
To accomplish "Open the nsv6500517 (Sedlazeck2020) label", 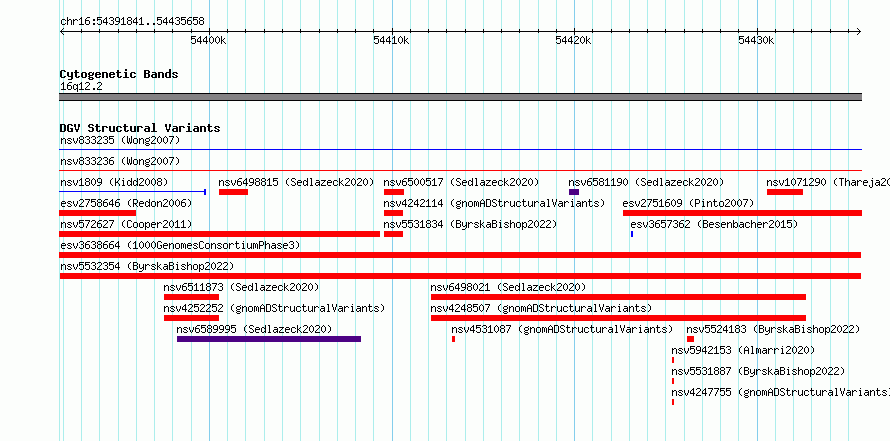I will point(461,182).
